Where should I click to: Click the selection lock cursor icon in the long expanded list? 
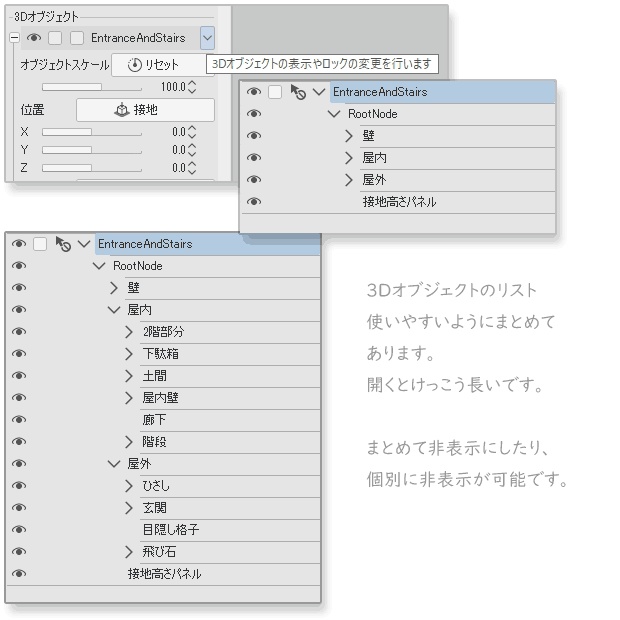[63, 244]
